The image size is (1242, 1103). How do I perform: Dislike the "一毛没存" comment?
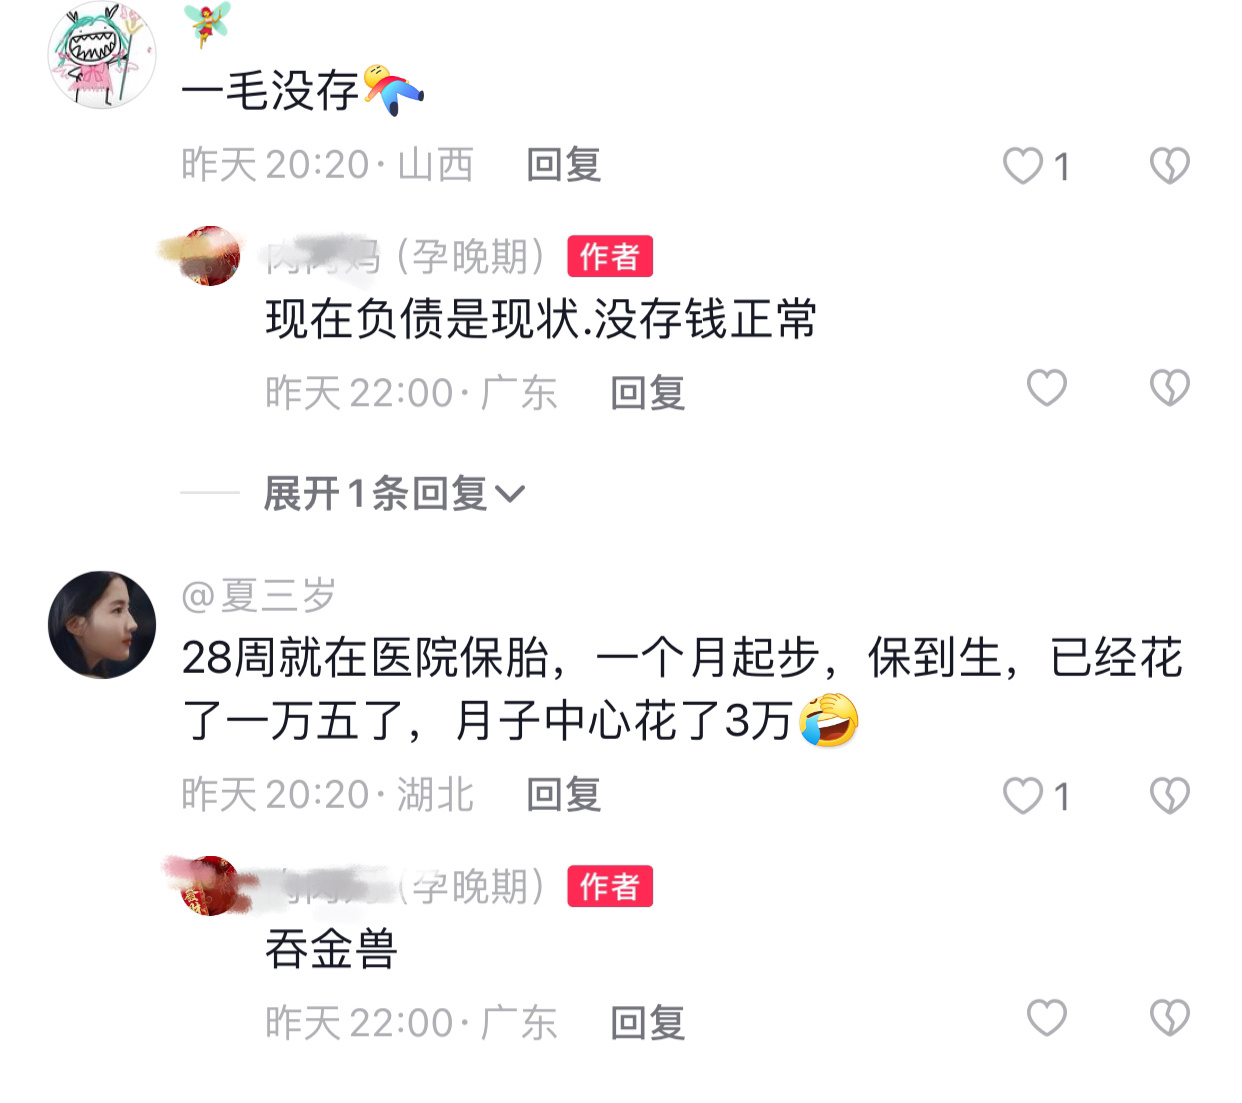tap(1169, 166)
